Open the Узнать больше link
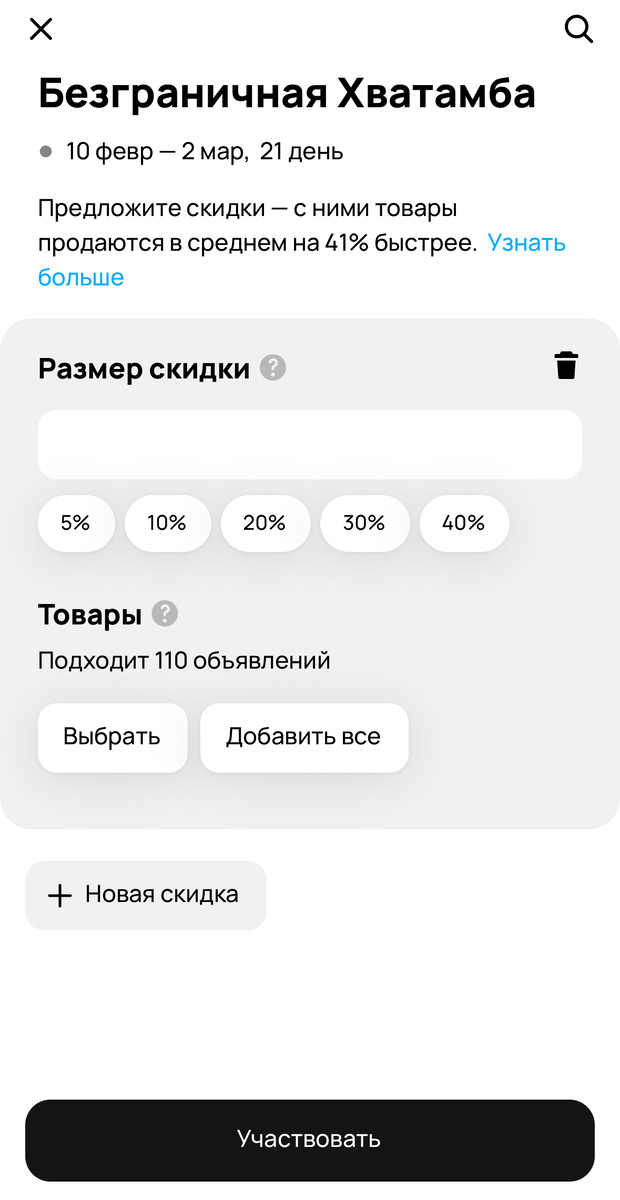 coord(527,242)
